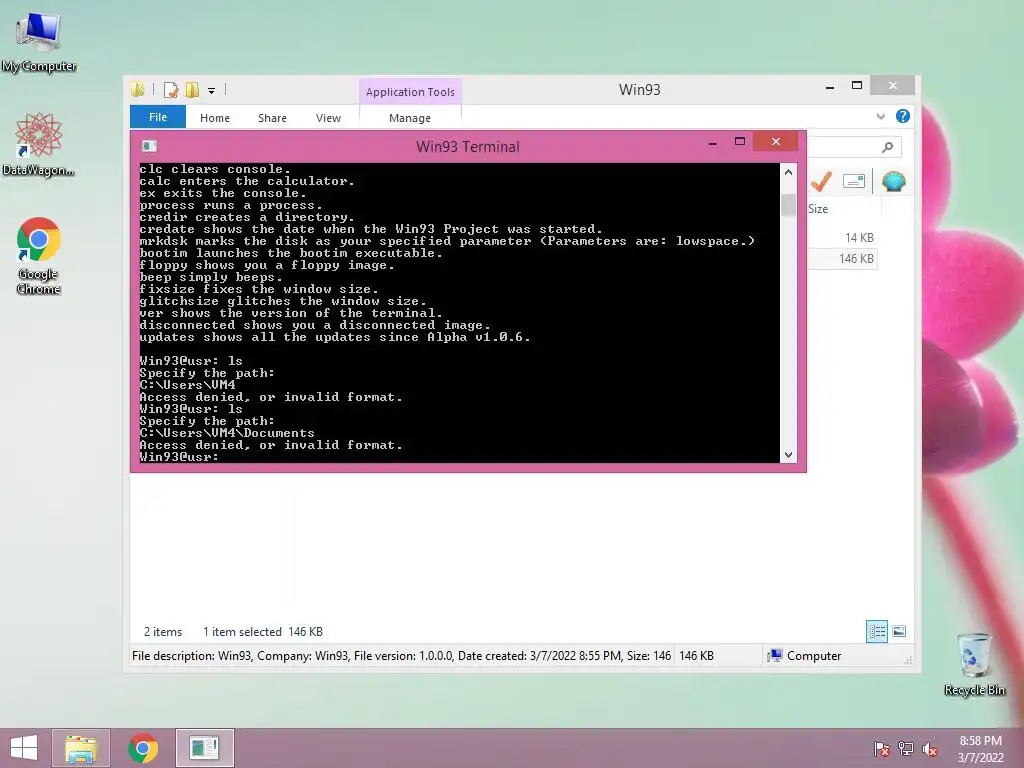The image size is (1024, 768).
Task: Expand Customize Quick Access Toolbar dropdown
Action: pos(212,91)
